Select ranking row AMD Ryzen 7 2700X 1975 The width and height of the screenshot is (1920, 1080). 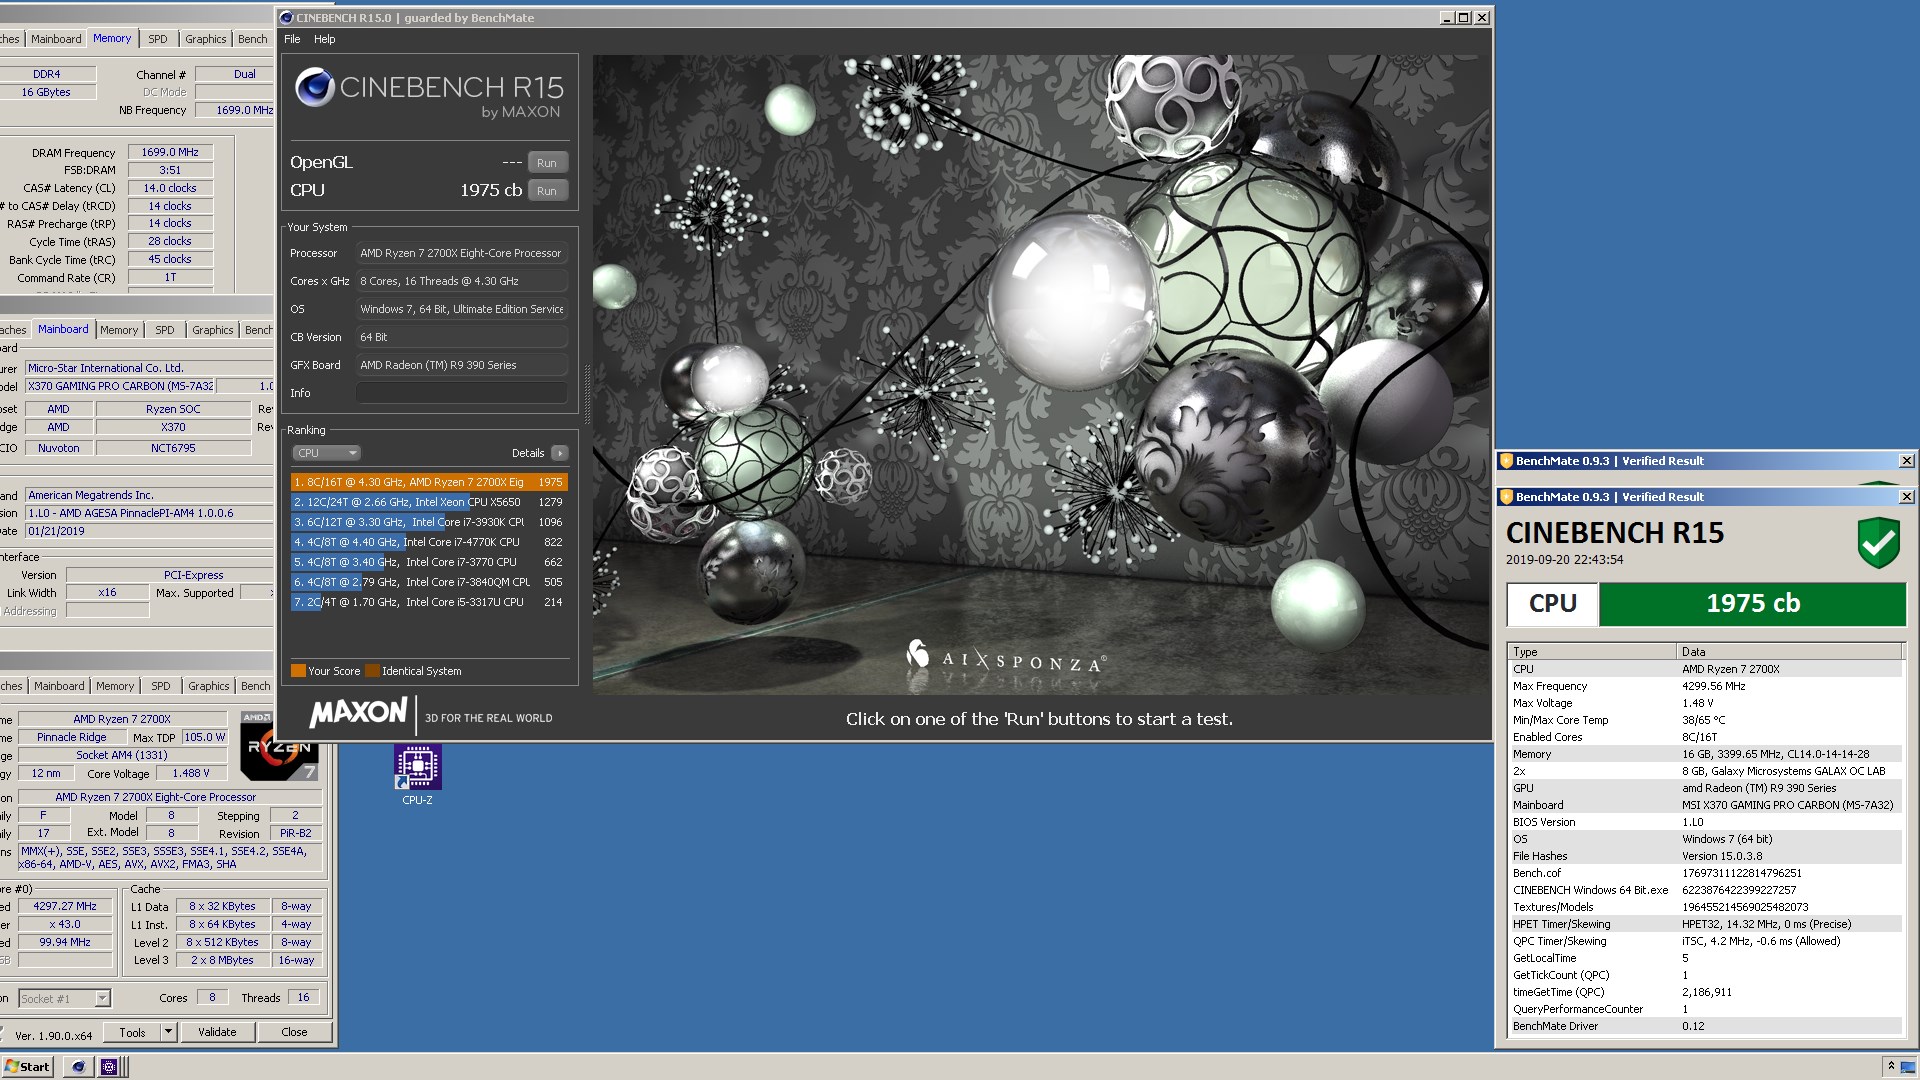(429, 482)
